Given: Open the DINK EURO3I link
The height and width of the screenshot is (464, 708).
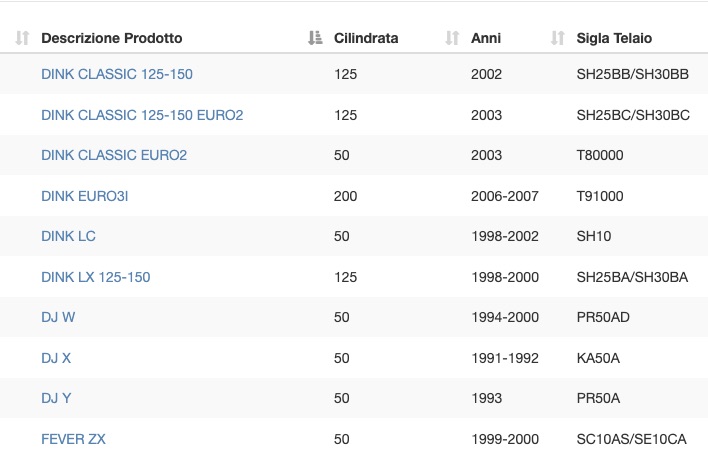Looking at the screenshot, I should [84, 196].
